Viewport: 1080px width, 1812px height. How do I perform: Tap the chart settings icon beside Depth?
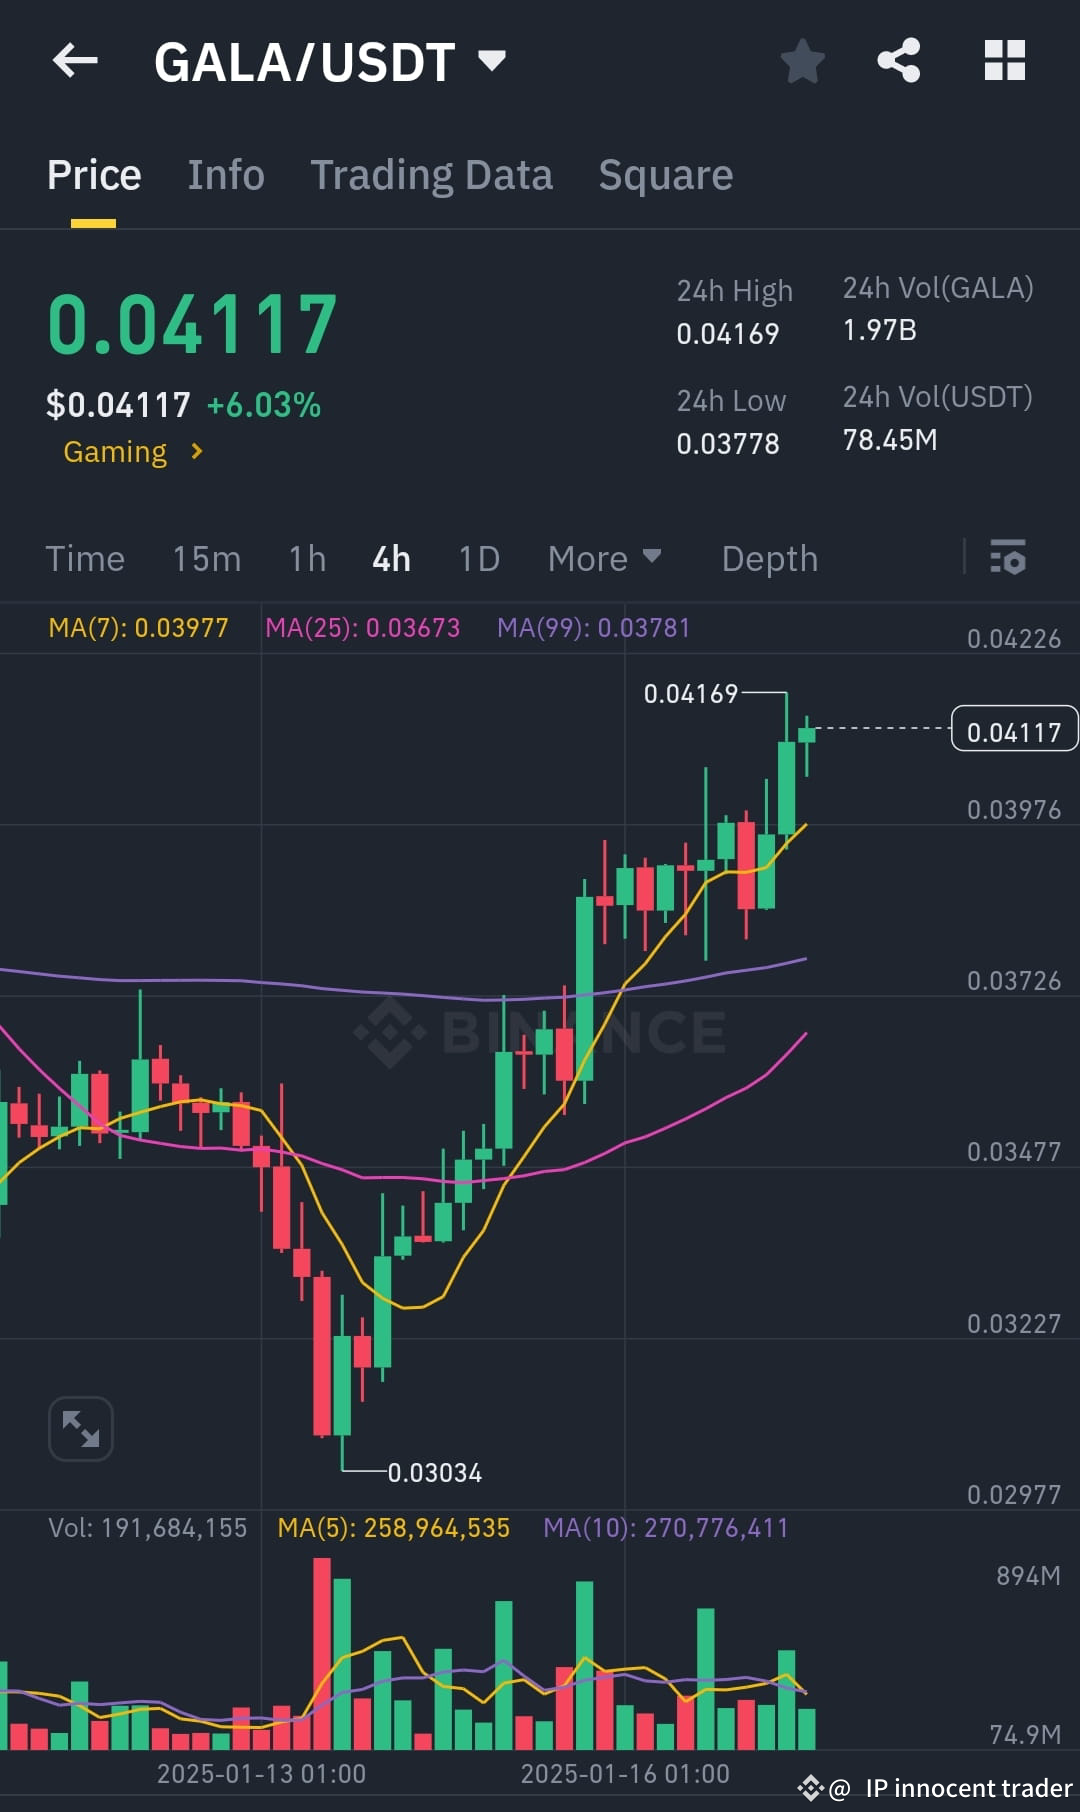click(x=1010, y=558)
